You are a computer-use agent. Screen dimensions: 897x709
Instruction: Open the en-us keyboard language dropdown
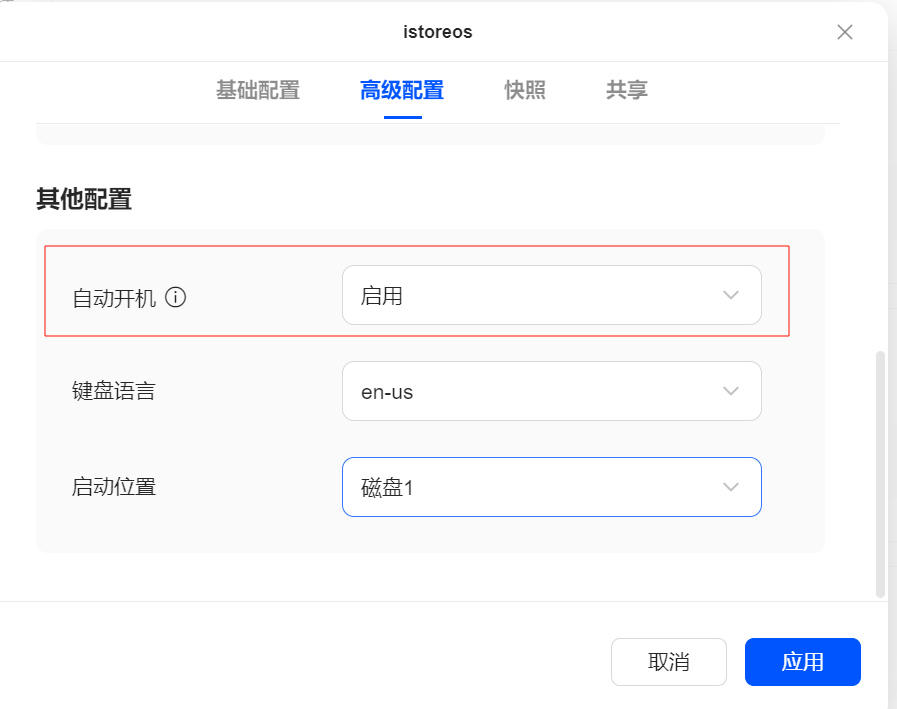coord(551,391)
